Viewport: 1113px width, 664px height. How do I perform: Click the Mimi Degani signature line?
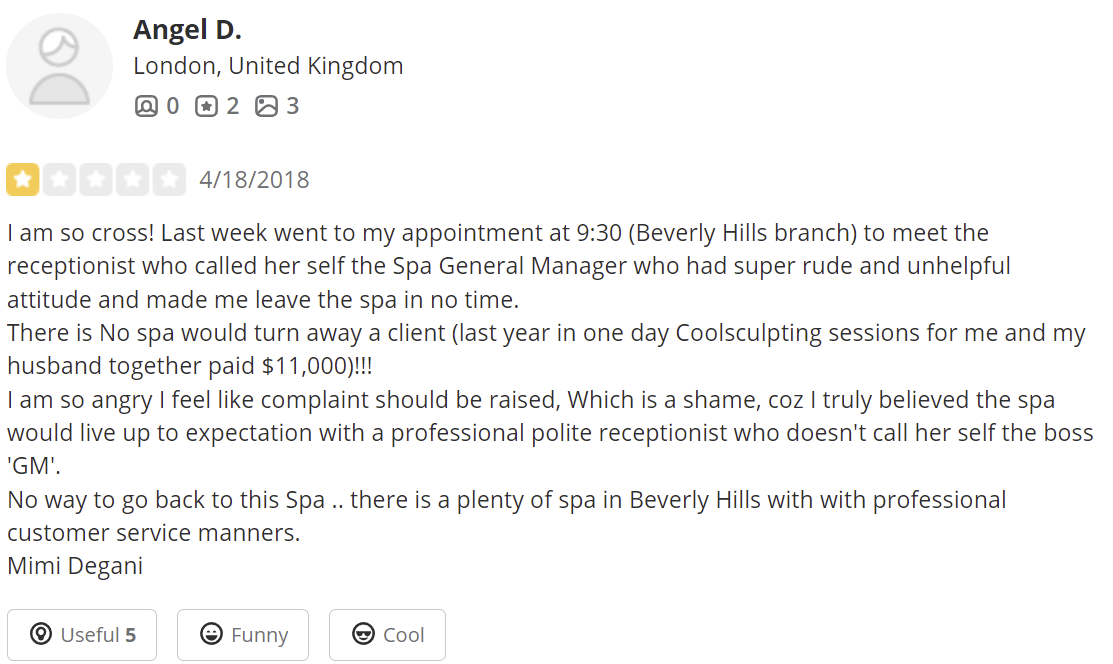[75, 566]
